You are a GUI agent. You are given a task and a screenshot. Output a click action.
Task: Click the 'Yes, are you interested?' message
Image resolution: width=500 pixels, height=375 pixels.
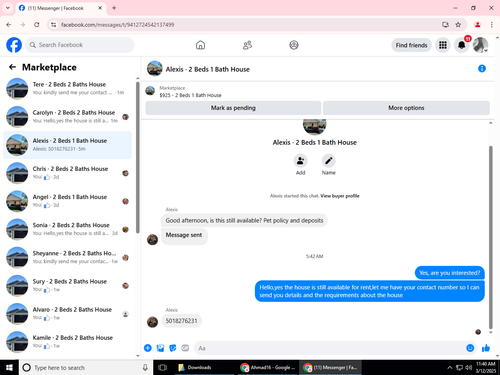coord(450,273)
